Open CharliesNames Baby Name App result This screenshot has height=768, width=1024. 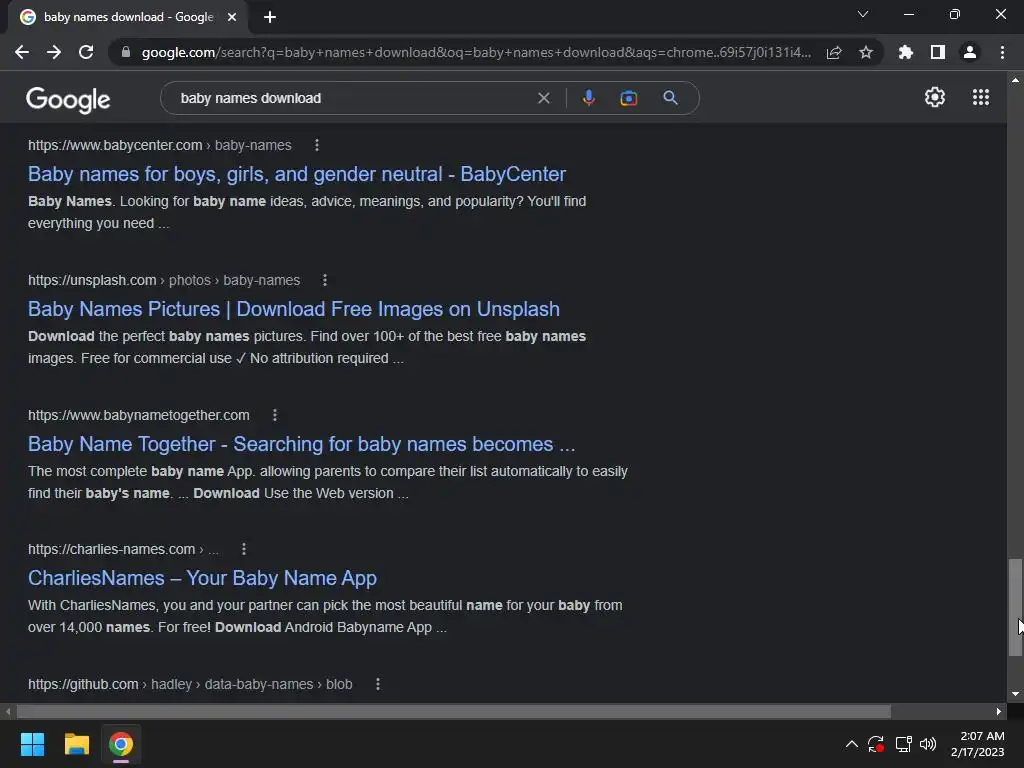pyautogui.click(x=202, y=578)
